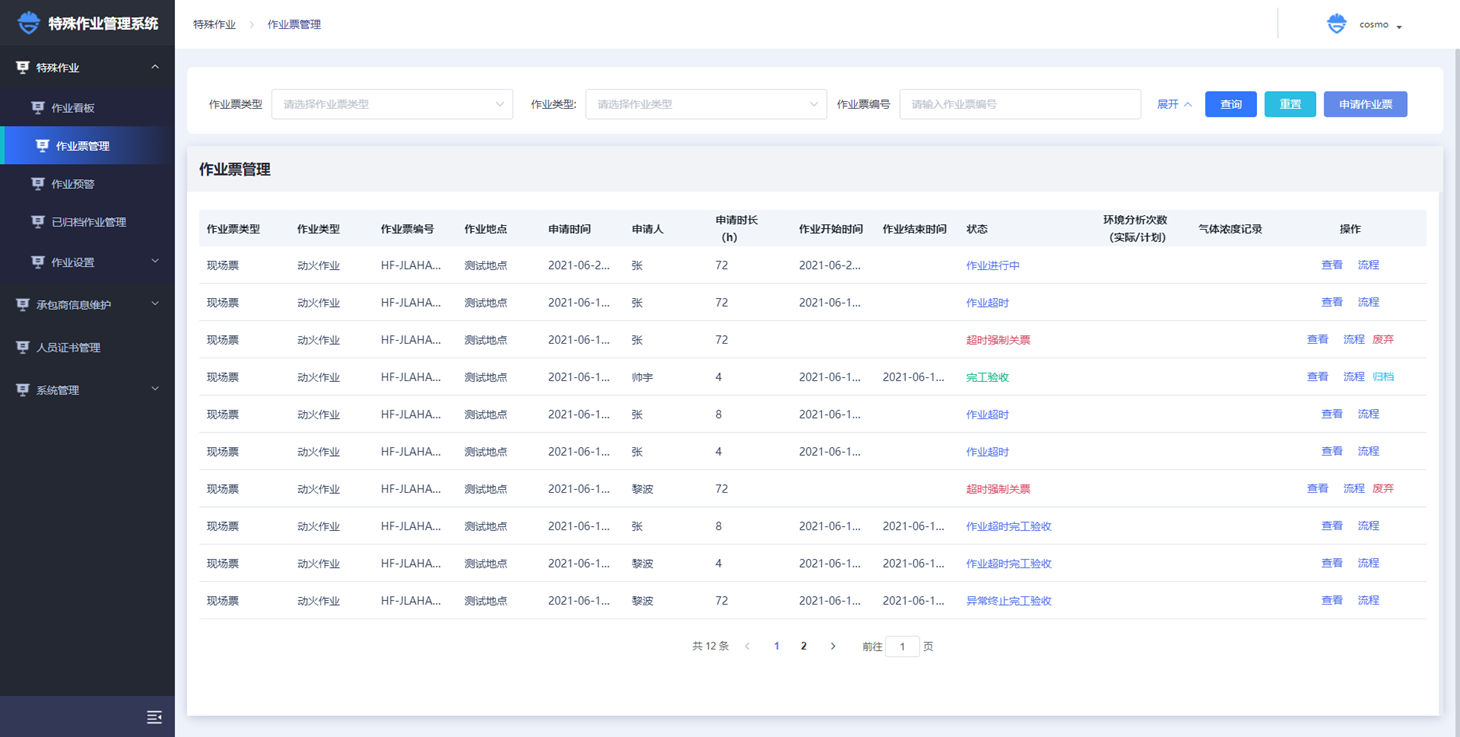Click the cosmo user avatar icon
The image size is (1460, 737).
pos(1337,24)
